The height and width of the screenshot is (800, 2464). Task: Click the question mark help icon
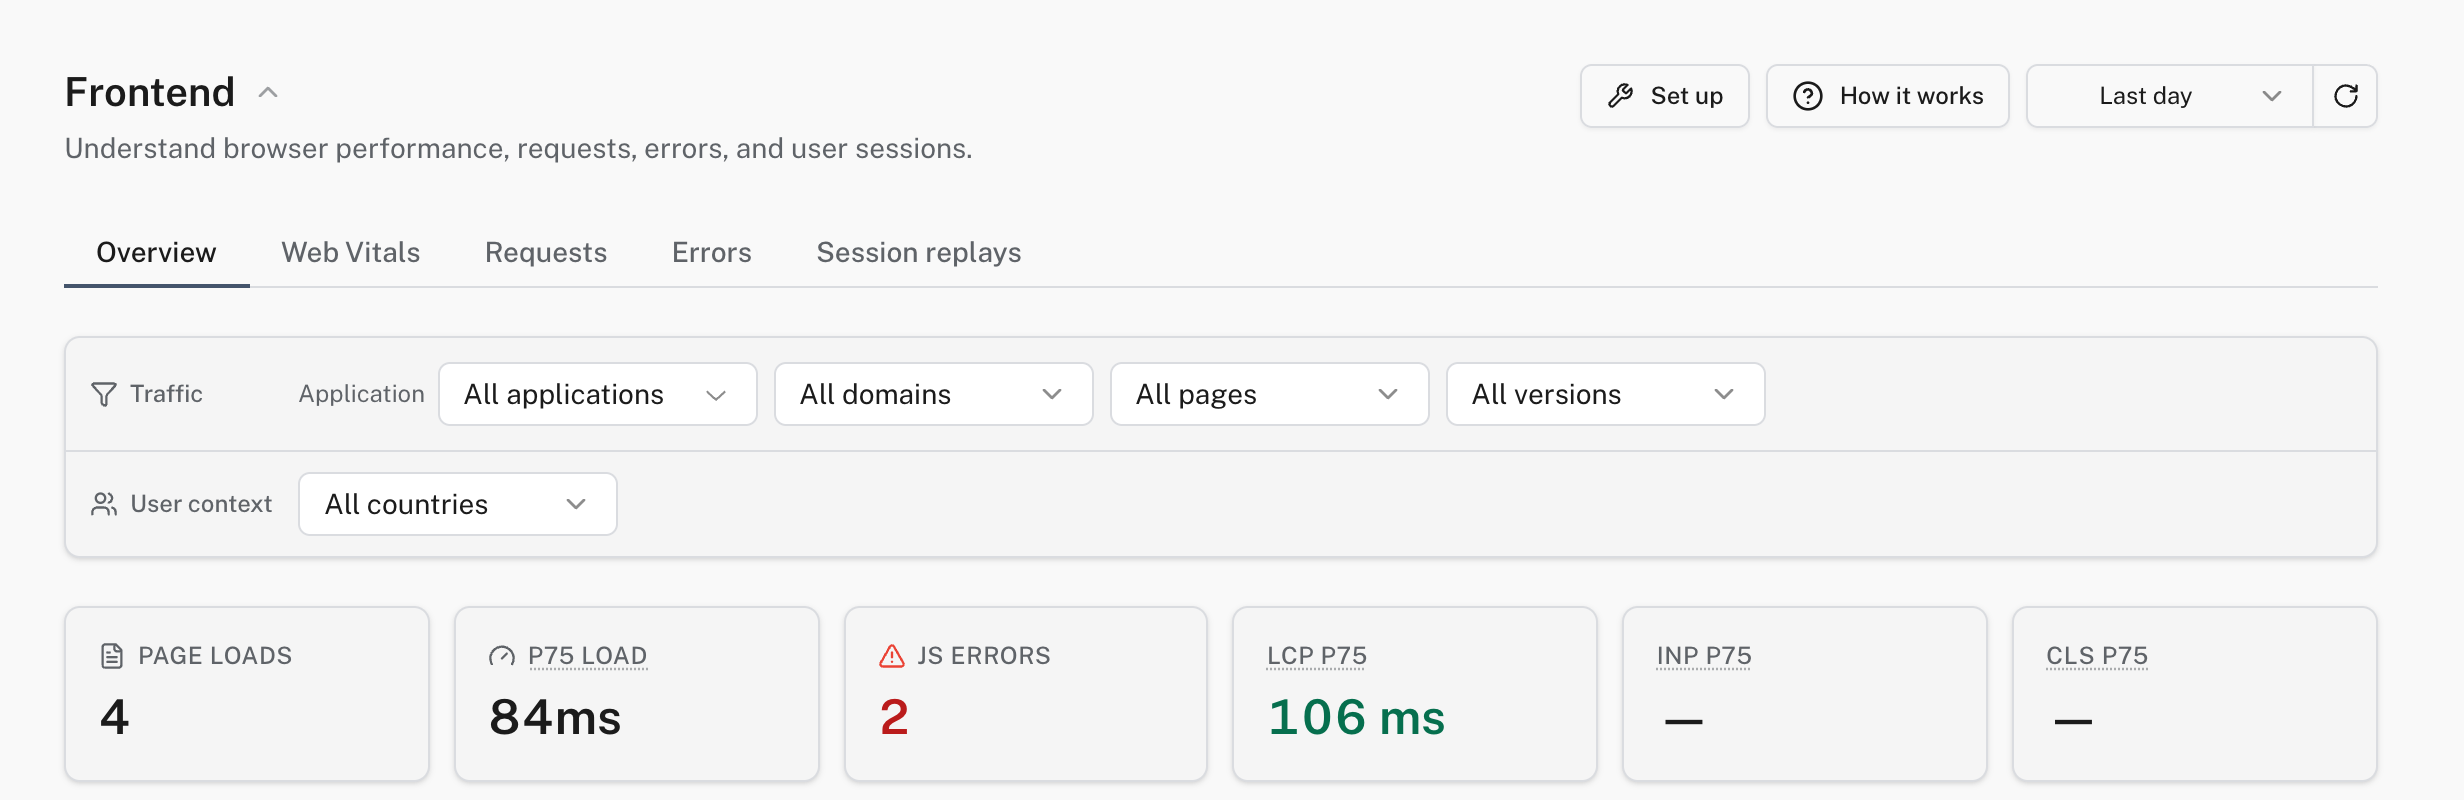coord(1807,96)
